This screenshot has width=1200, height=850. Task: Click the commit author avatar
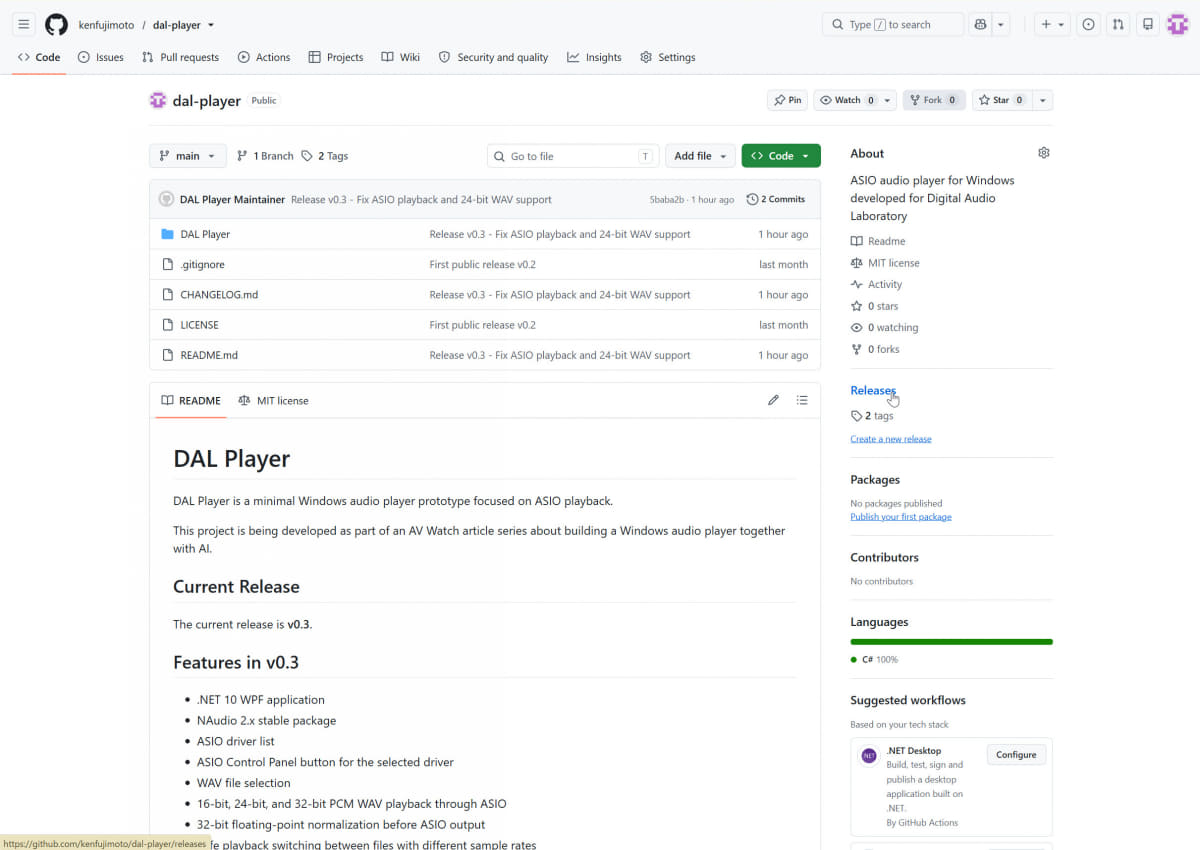tap(166, 199)
